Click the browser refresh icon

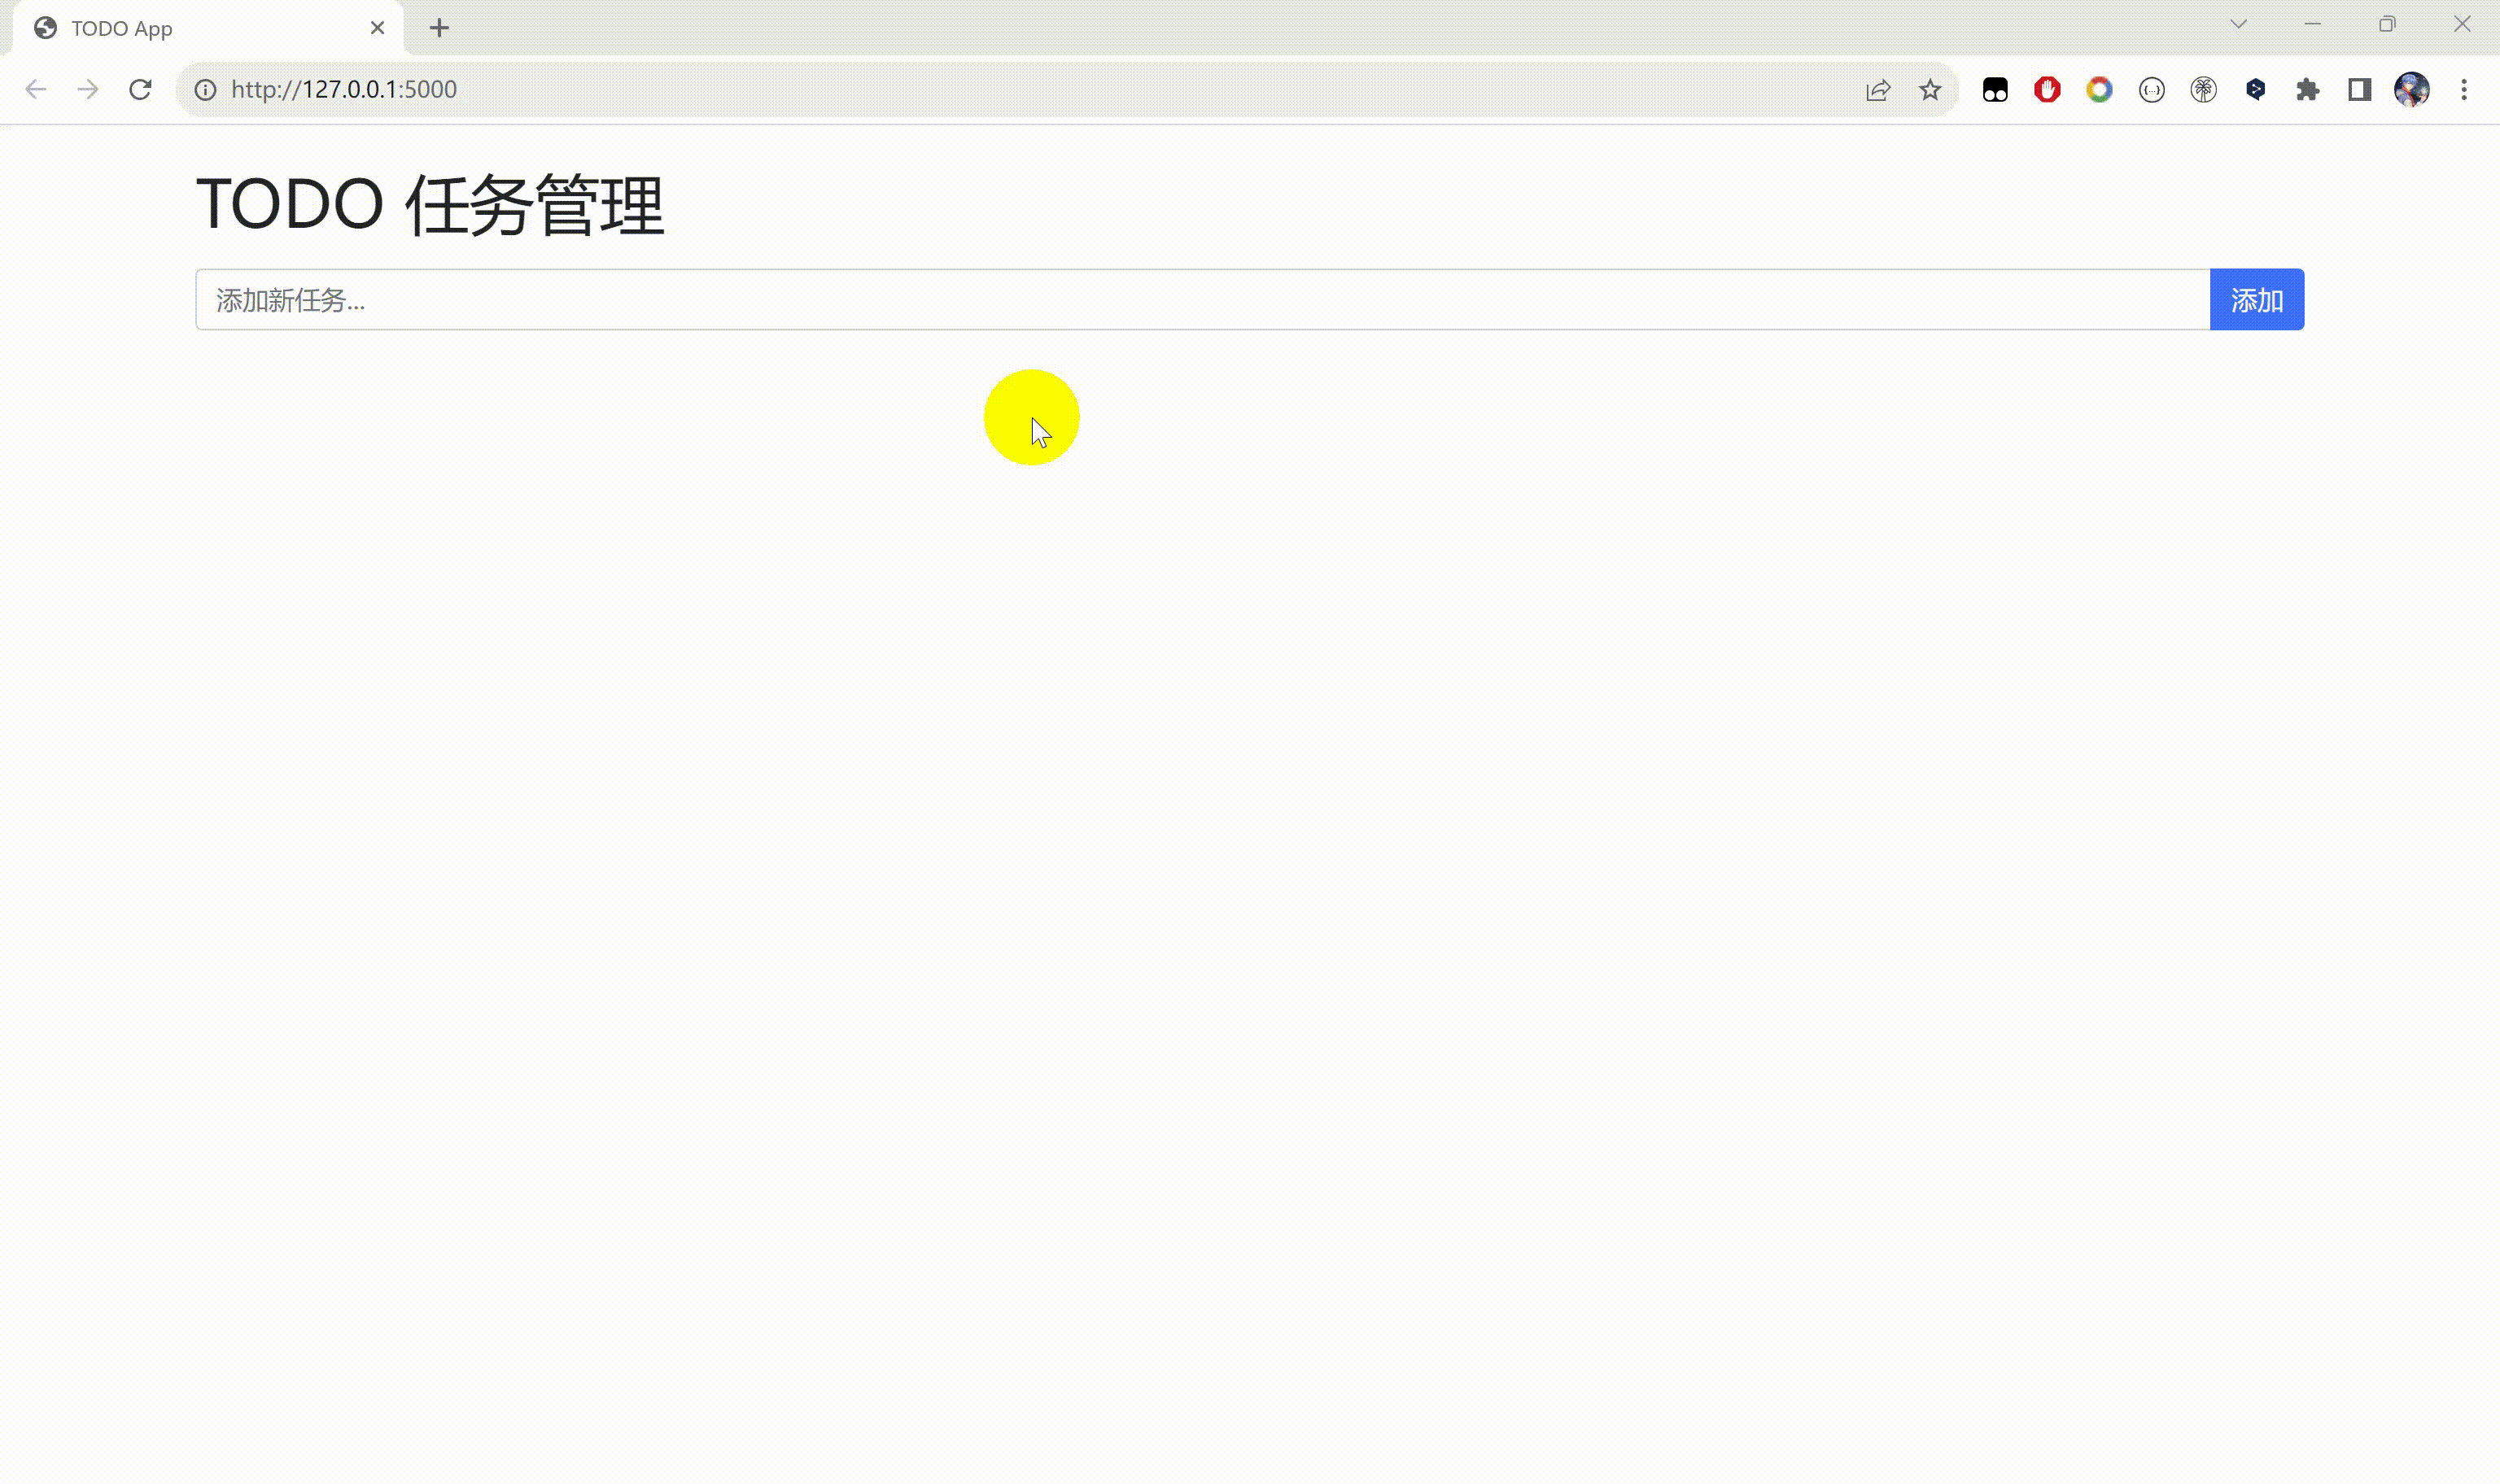pos(140,89)
